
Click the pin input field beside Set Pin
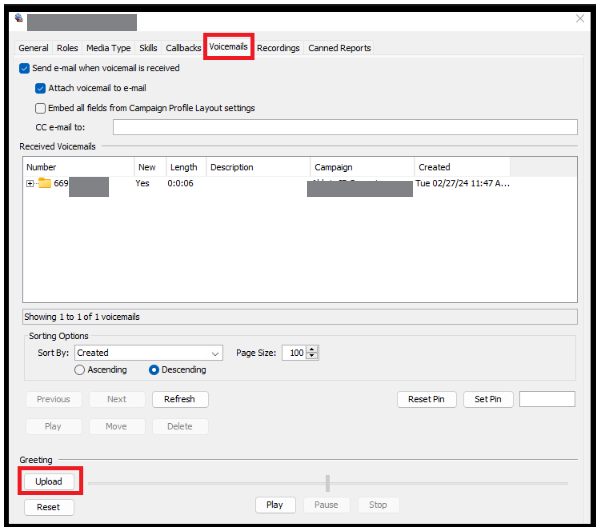(x=547, y=399)
